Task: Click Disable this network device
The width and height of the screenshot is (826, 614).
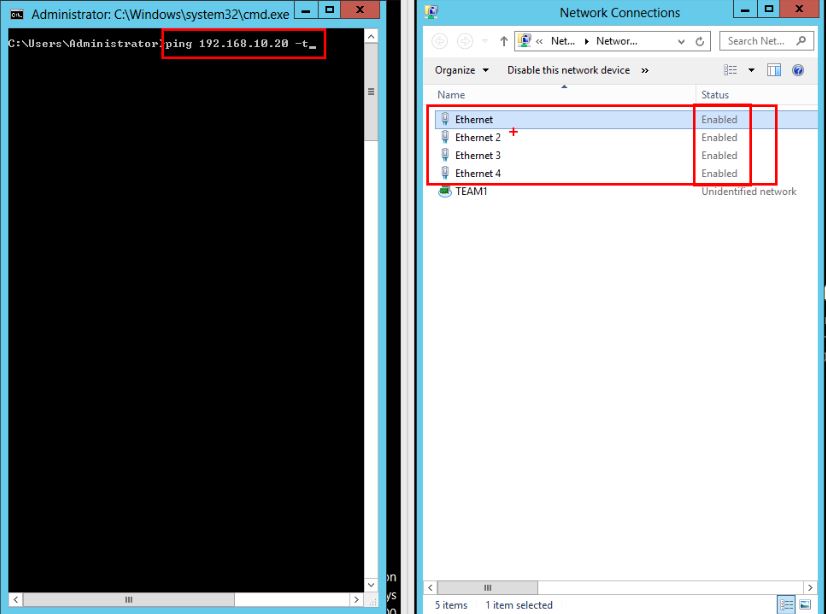Action: 568,70
